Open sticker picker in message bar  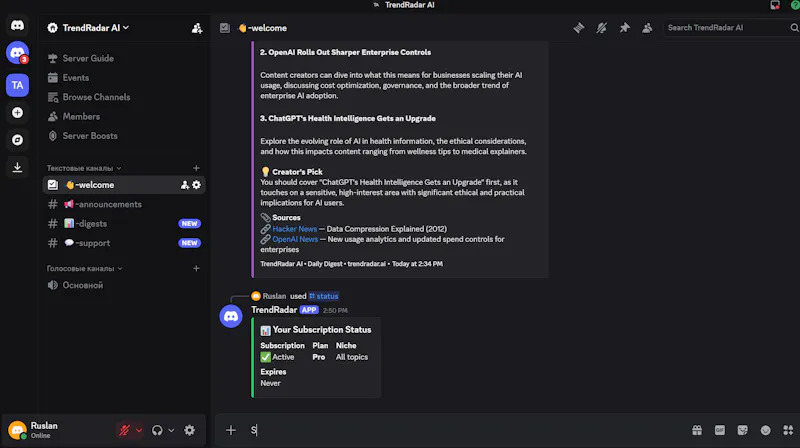point(743,430)
